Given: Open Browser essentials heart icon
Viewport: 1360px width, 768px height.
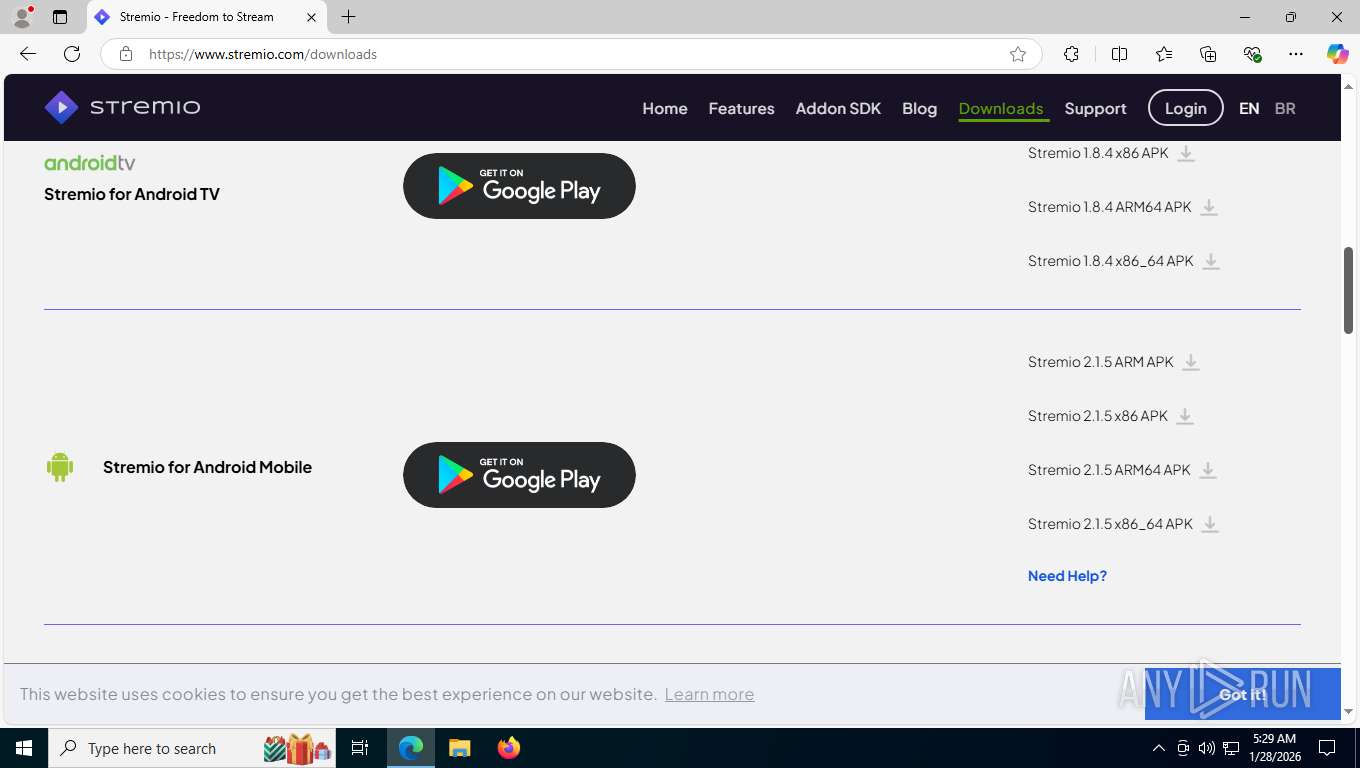Looking at the screenshot, I should (x=1252, y=54).
